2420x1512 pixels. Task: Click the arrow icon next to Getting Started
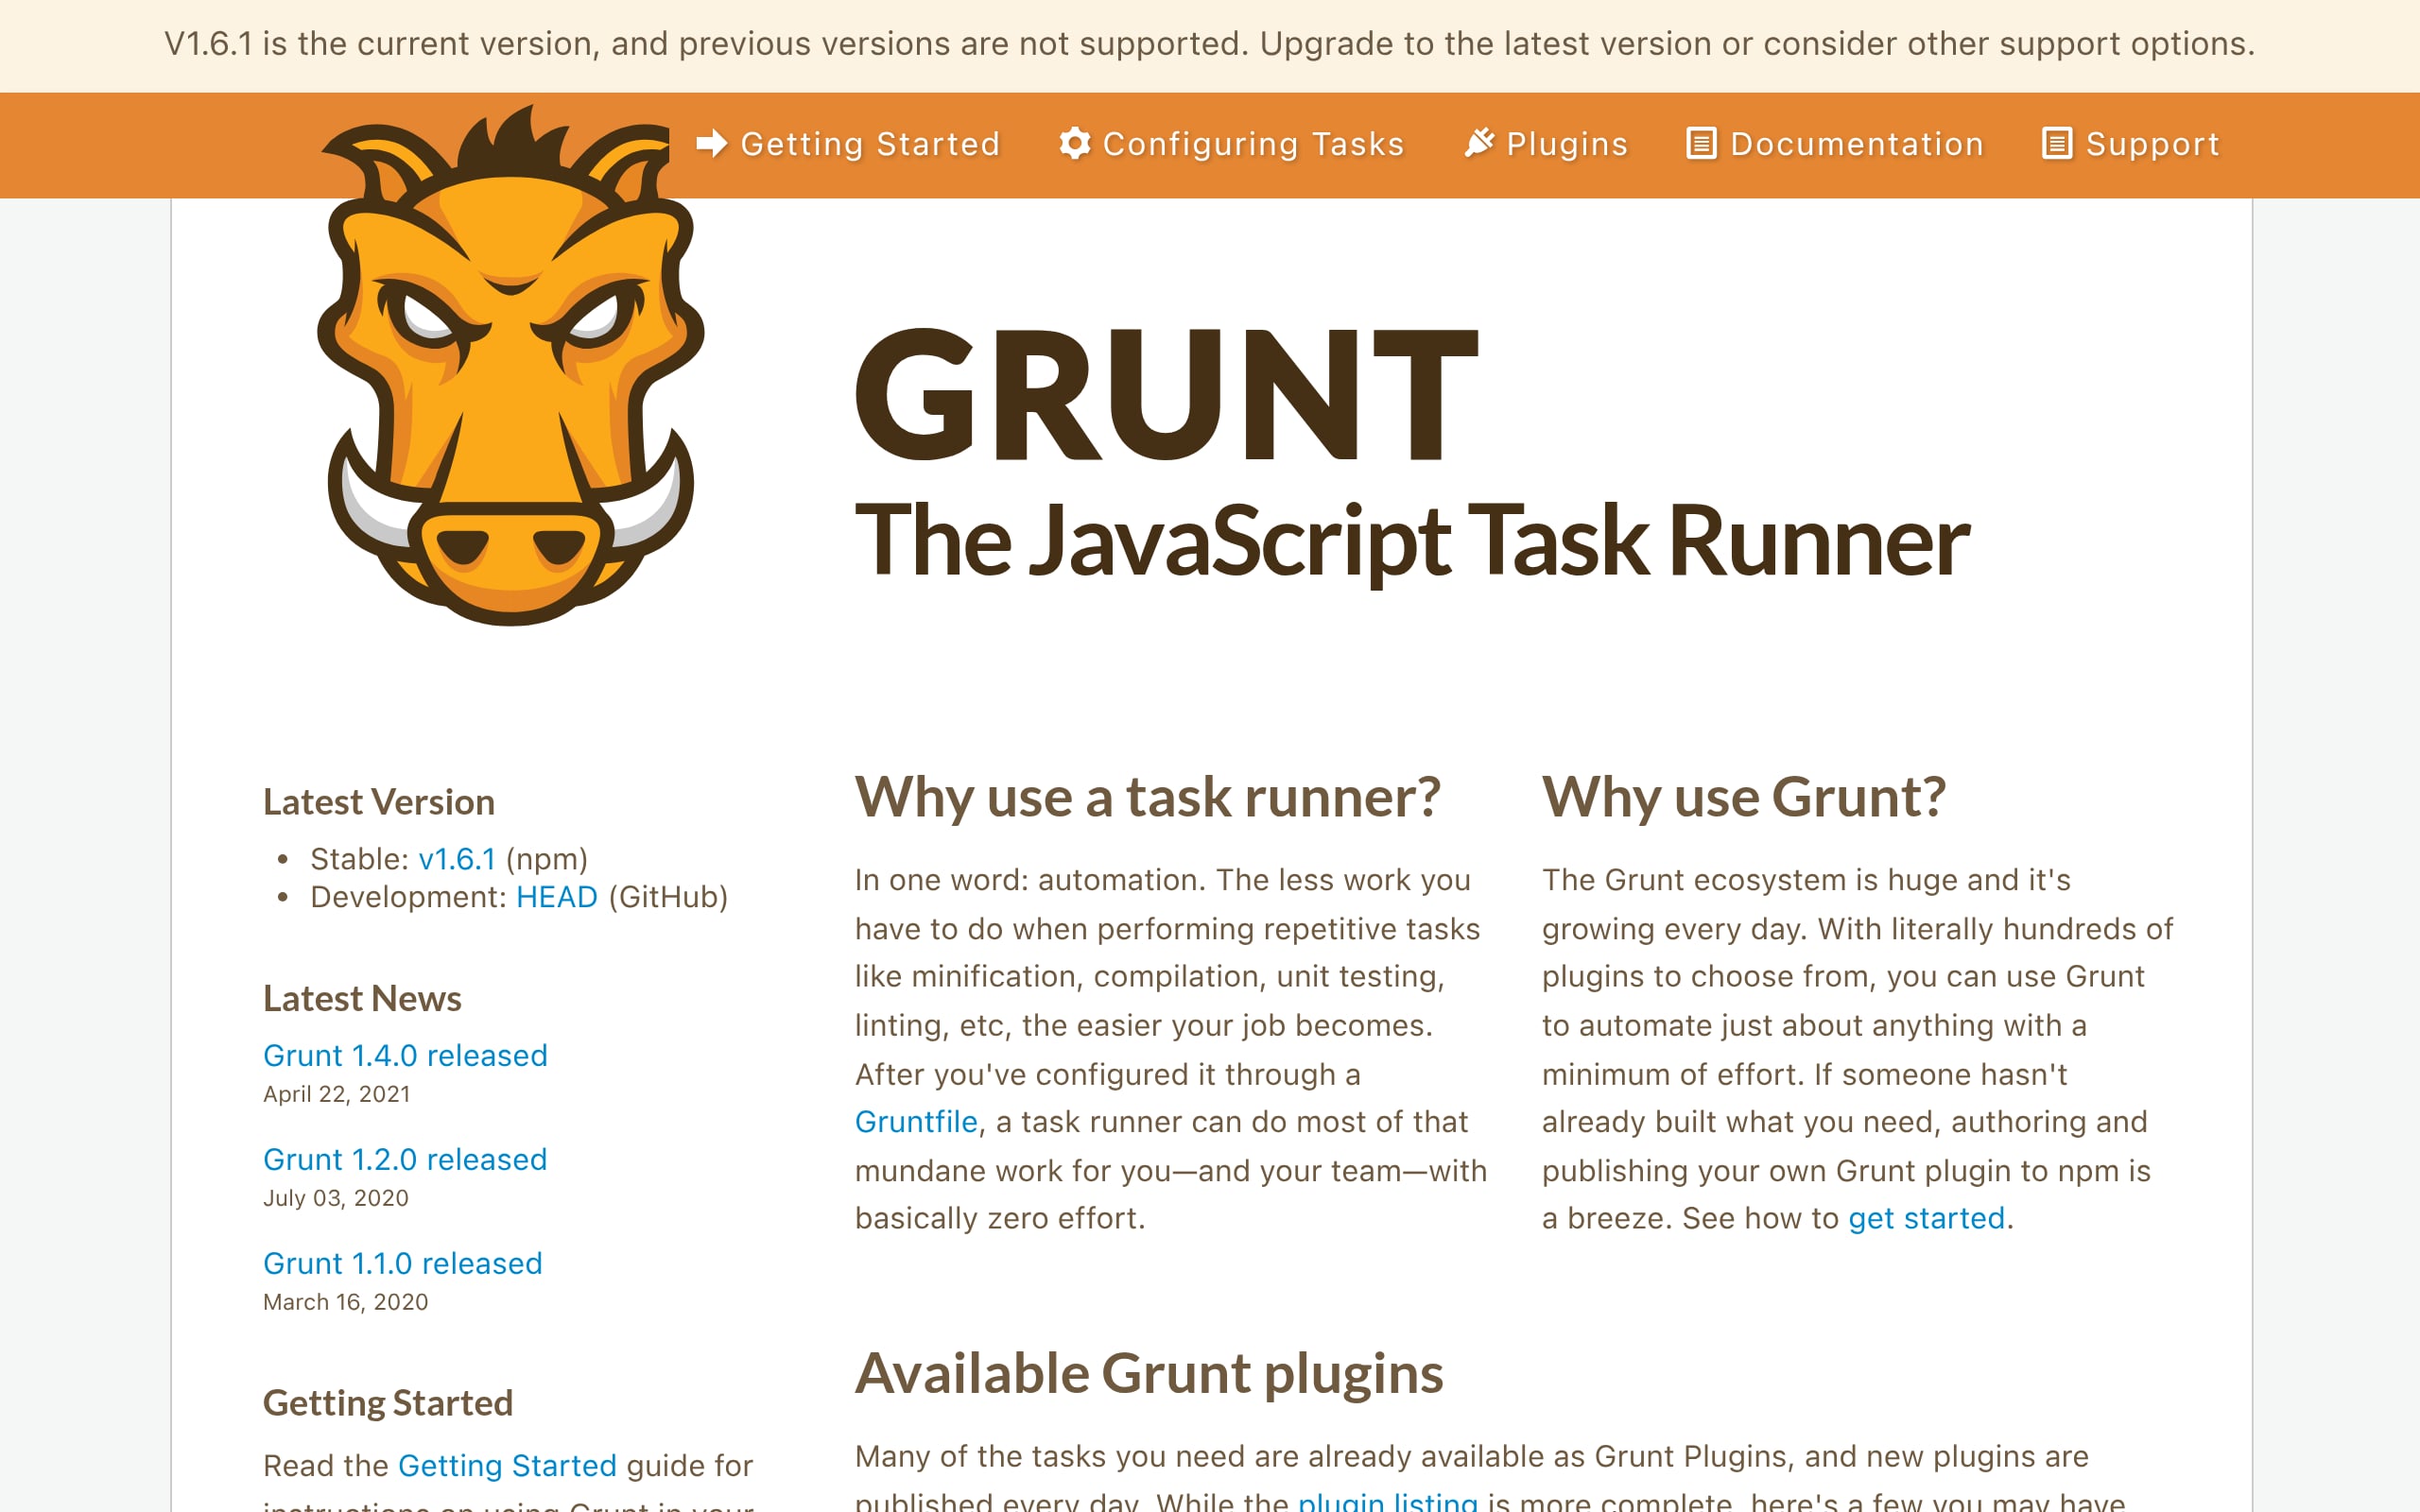711,143
